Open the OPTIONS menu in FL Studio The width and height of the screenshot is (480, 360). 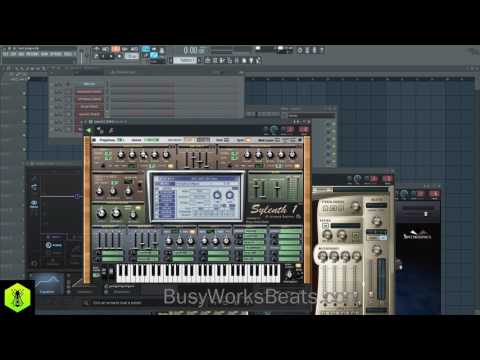coord(56,54)
